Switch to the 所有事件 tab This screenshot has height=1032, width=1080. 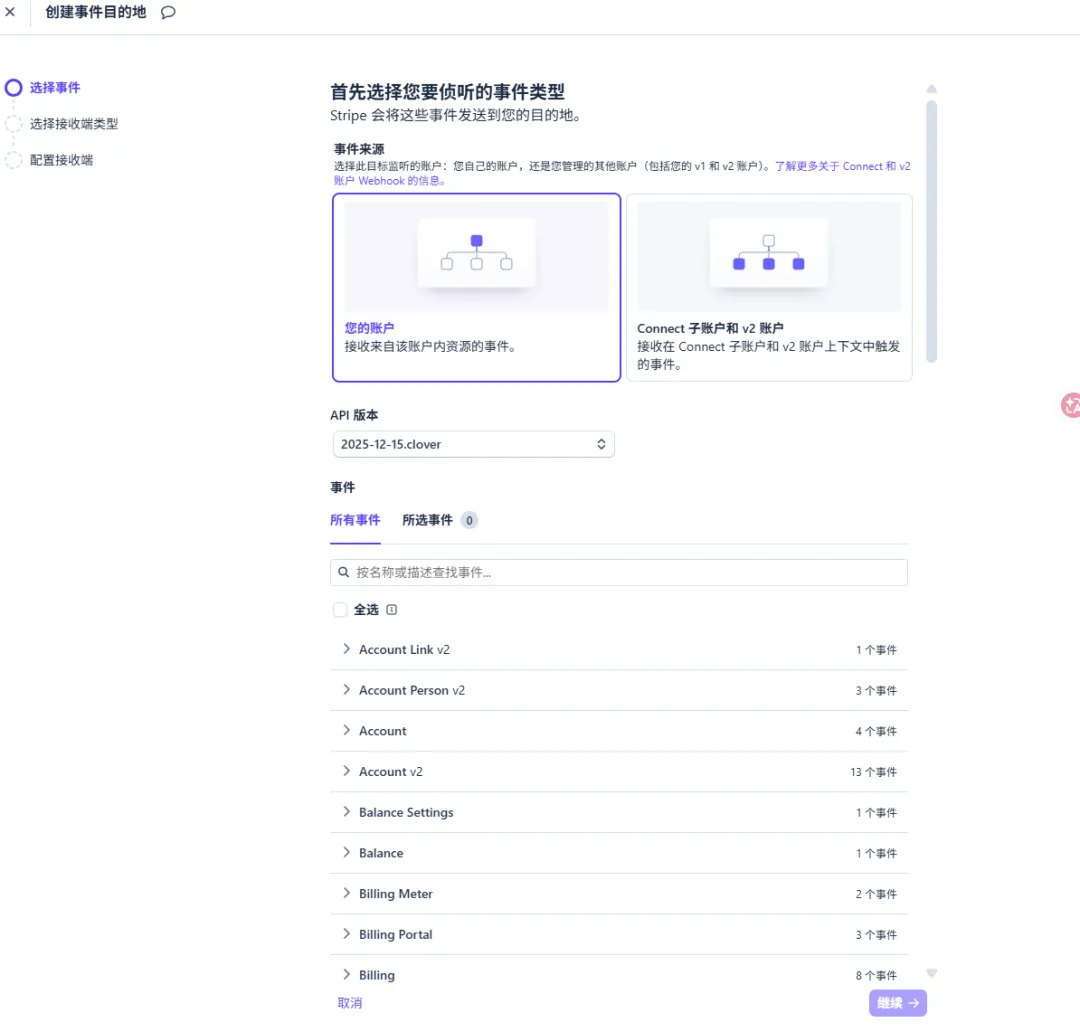(355, 520)
